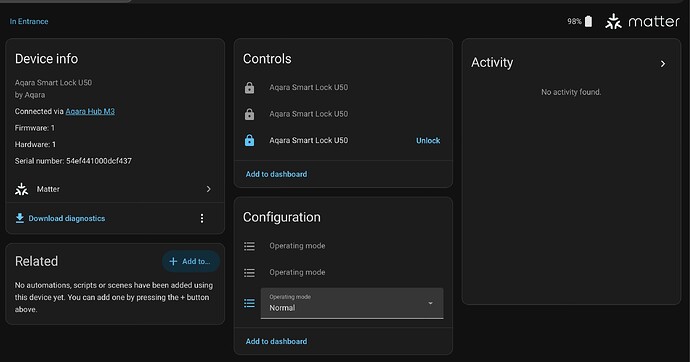The image size is (690, 362).
Task: Open Device info three-dot menu
Action: click(x=202, y=218)
